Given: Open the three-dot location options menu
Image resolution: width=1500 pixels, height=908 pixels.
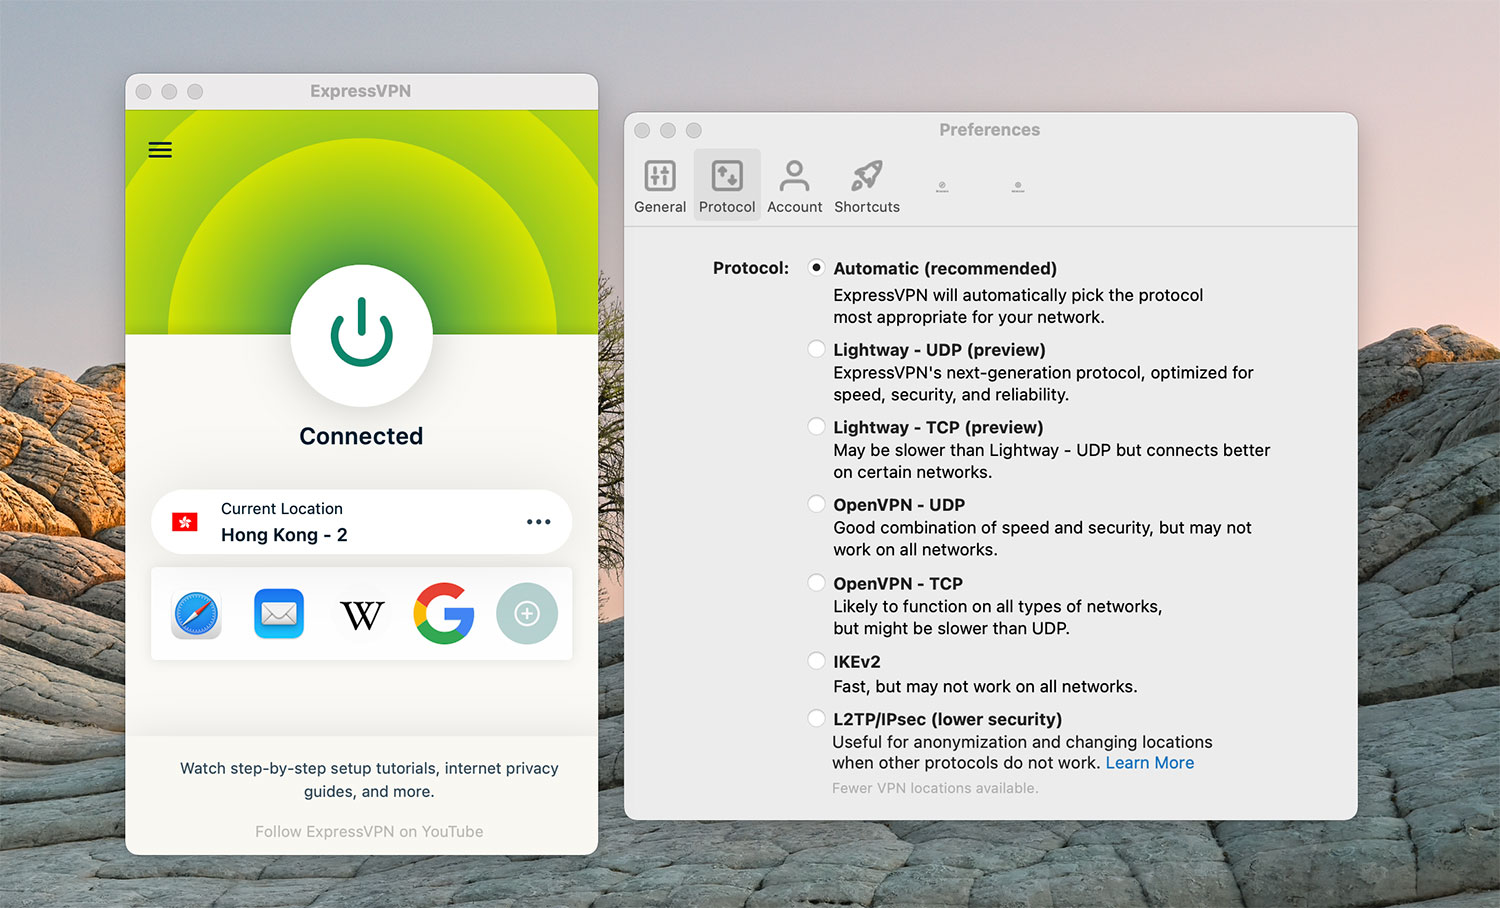Looking at the screenshot, I should 539,522.
